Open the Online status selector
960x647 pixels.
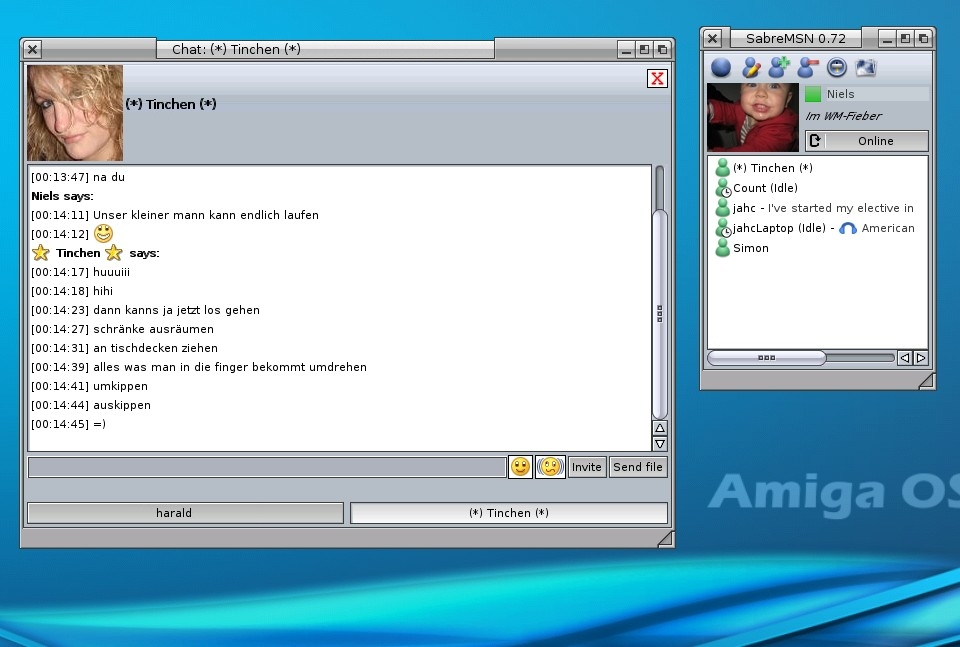867,141
